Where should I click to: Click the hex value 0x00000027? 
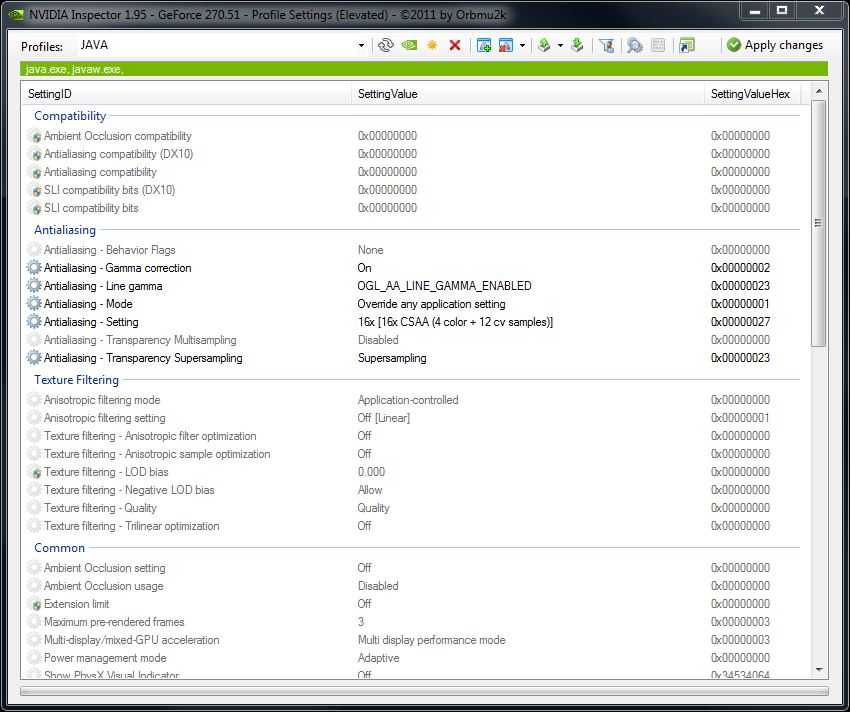coord(740,322)
